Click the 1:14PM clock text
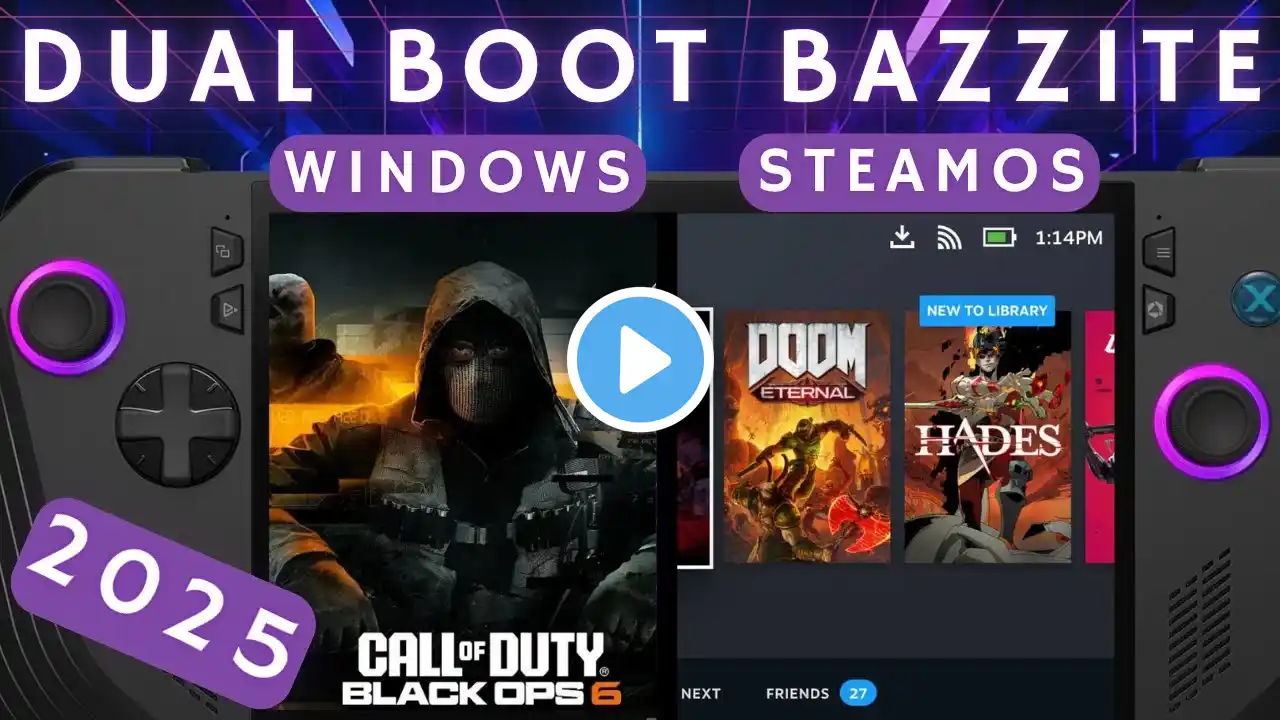This screenshot has width=1280, height=720. (x=1069, y=238)
